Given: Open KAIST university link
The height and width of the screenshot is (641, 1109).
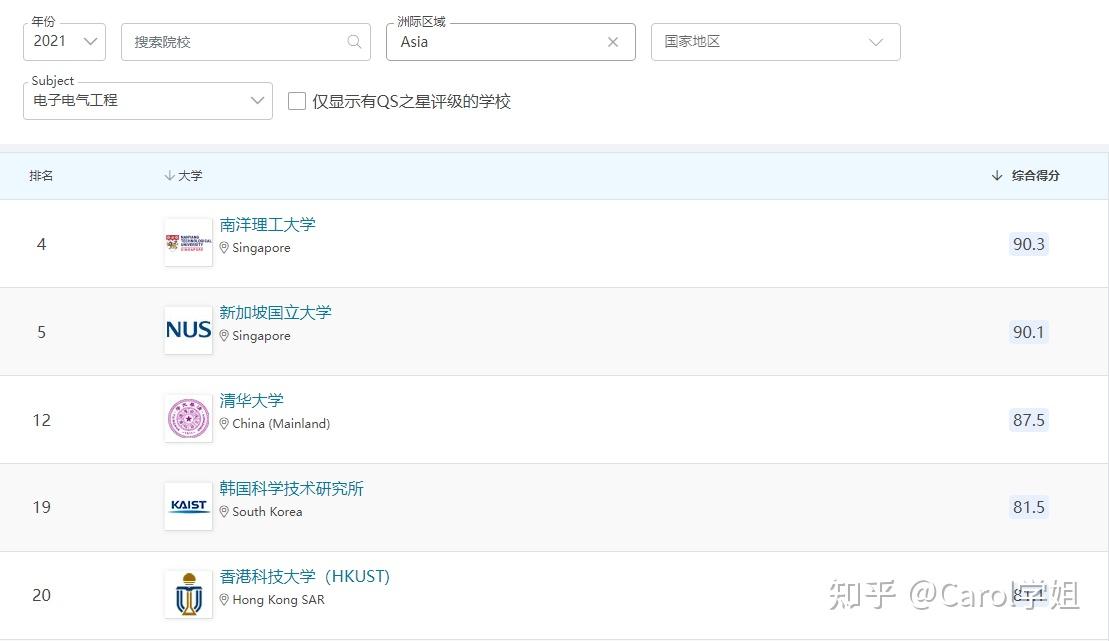Looking at the screenshot, I should click(x=291, y=488).
